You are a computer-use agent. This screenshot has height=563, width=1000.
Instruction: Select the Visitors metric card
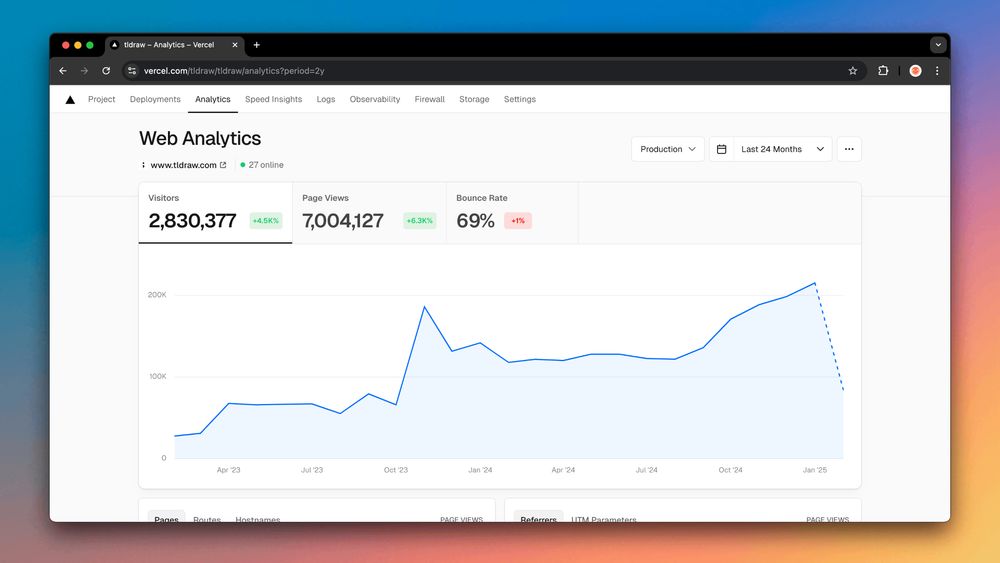coord(216,213)
